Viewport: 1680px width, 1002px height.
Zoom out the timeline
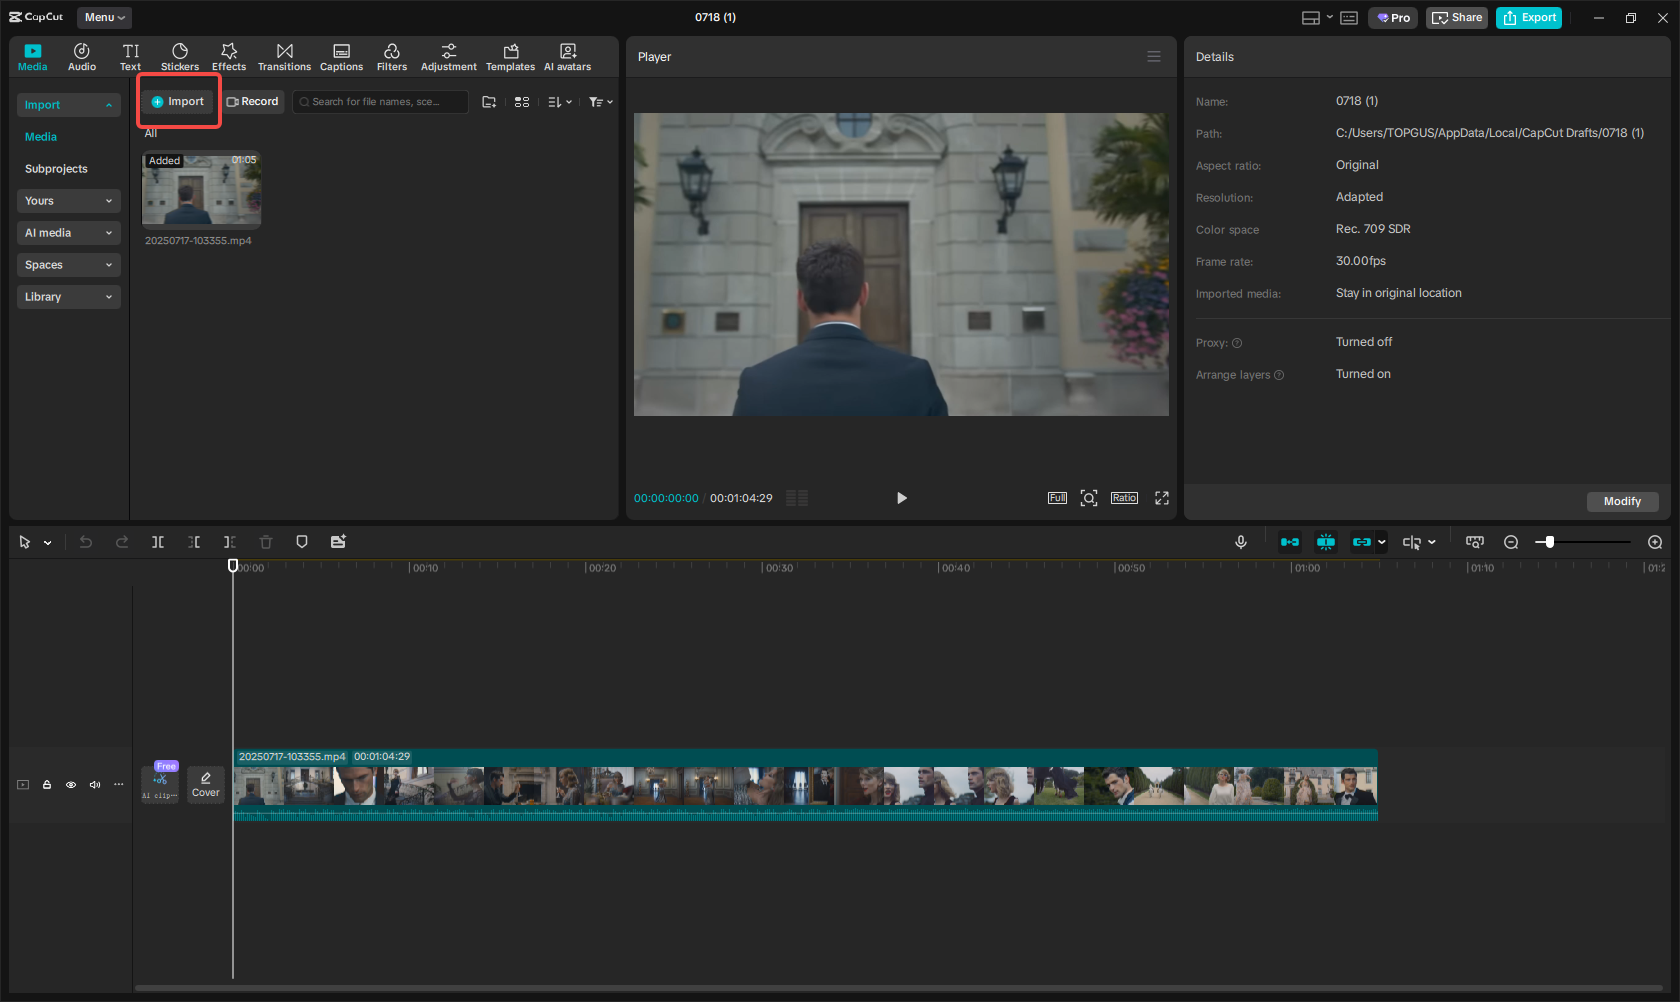(1511, 542)
